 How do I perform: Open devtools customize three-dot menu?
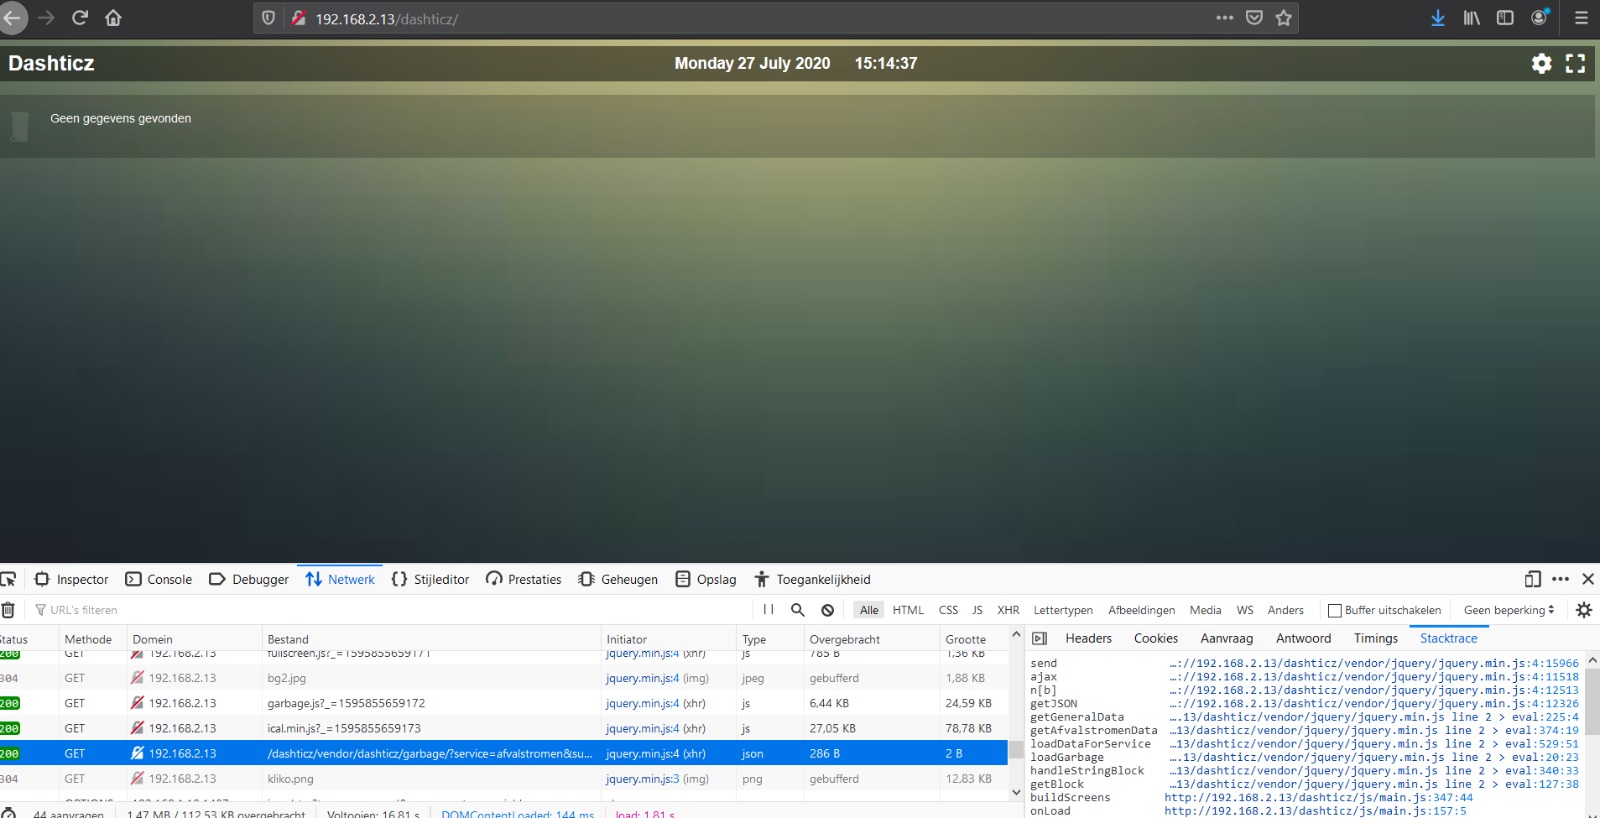click(x=1560, y=579)
